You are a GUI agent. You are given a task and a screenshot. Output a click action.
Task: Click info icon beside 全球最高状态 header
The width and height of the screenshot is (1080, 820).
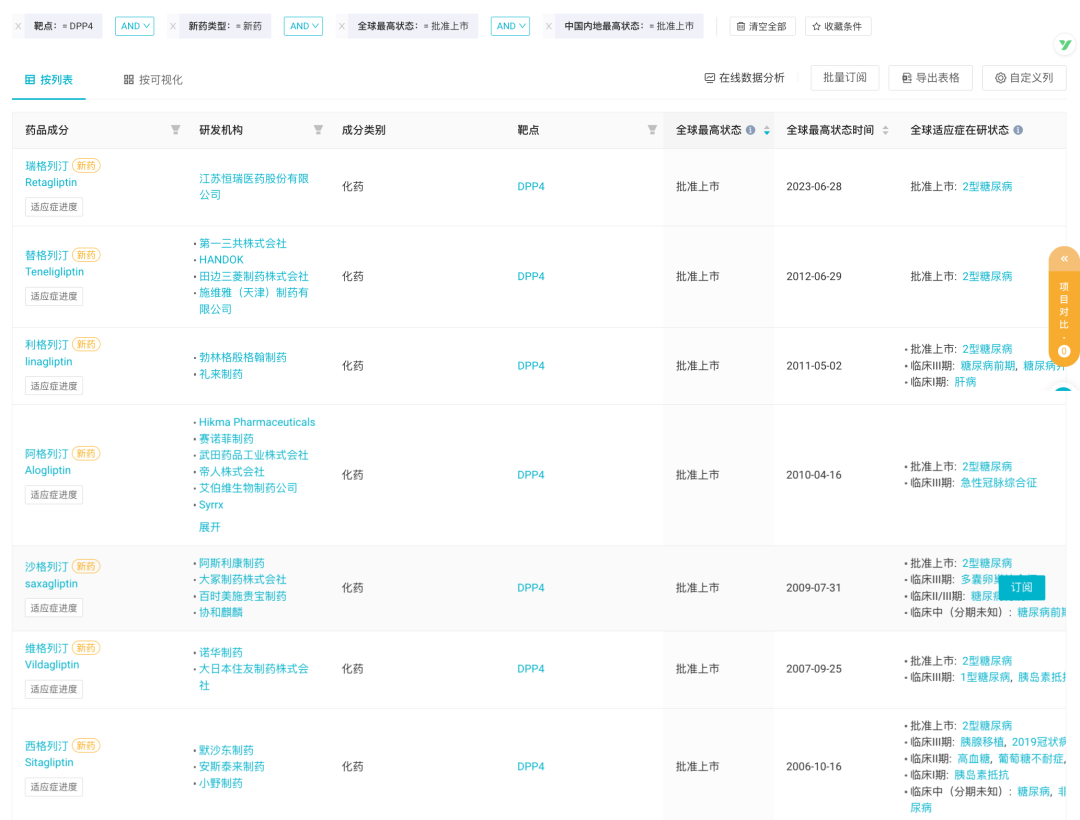[751, 130]
